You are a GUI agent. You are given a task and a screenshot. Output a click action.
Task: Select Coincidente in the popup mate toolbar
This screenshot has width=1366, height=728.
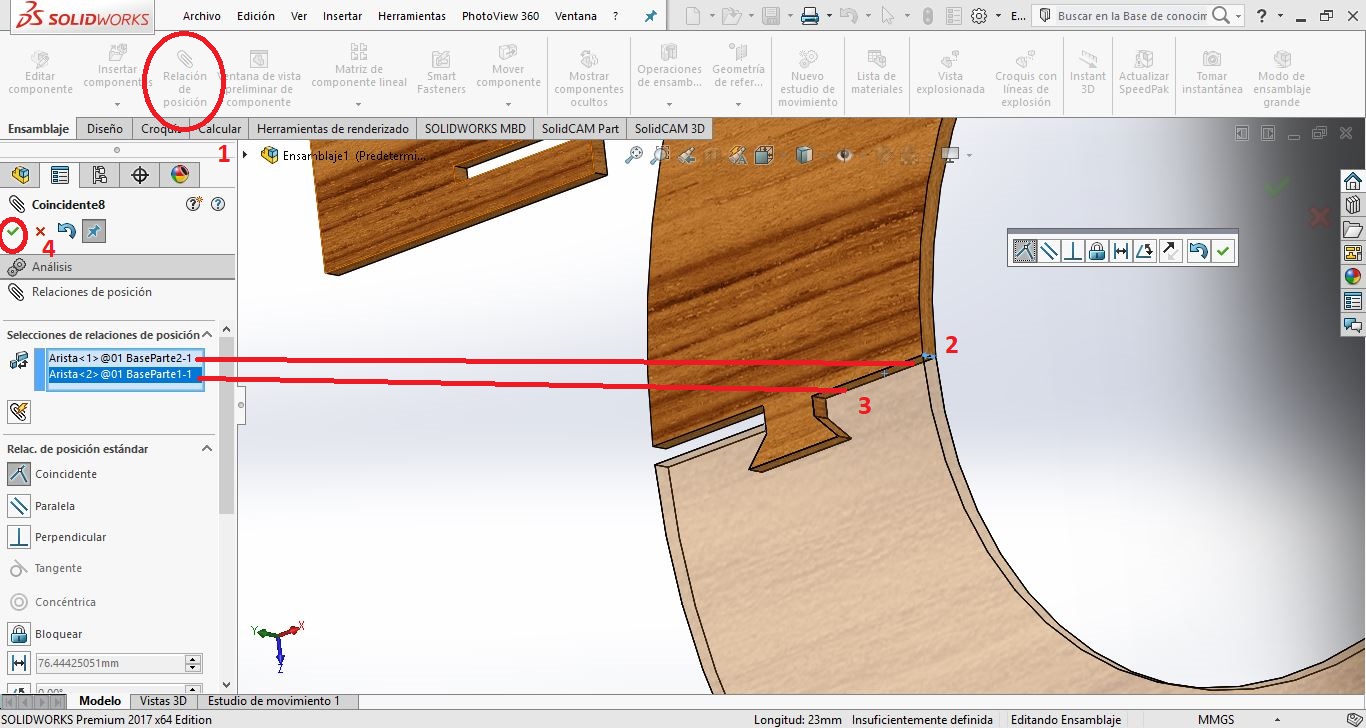1025,251
